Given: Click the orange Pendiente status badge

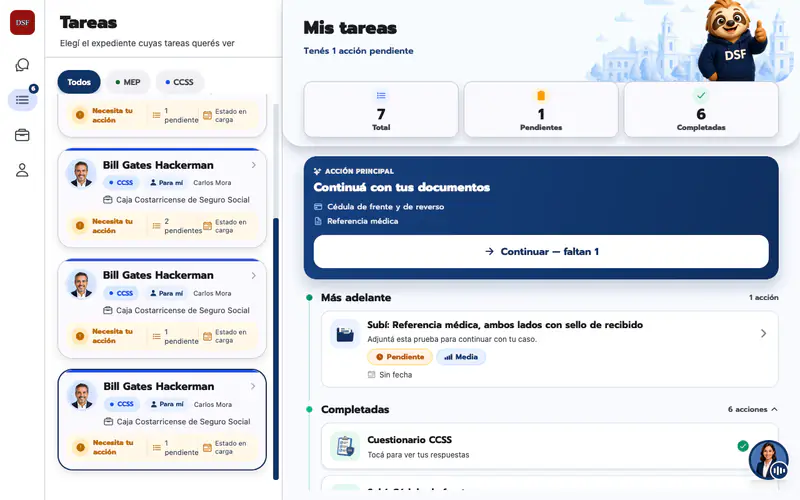Looking at the screenshot, I should point(400,357).
